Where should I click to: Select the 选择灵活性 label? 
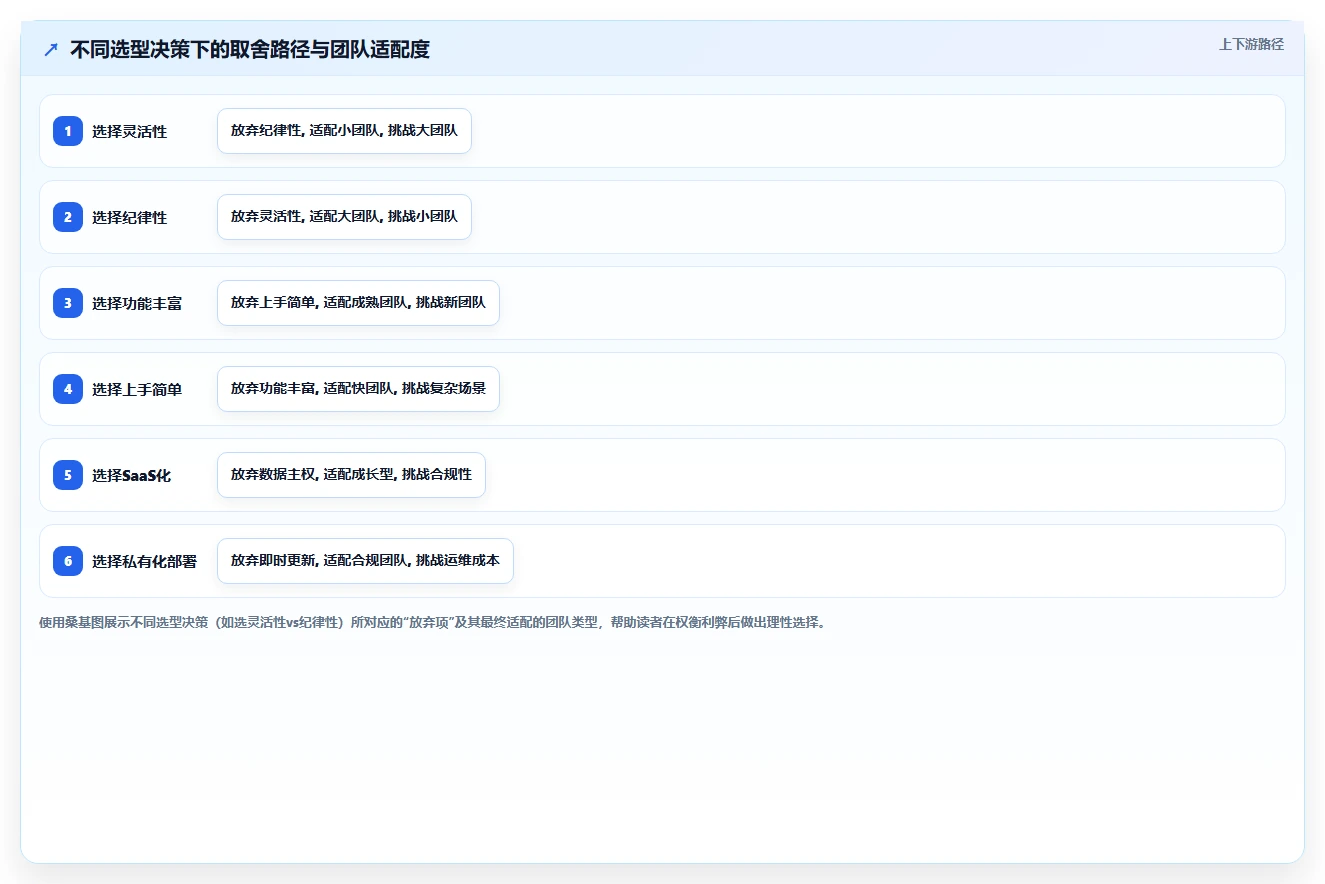[129, 131]
